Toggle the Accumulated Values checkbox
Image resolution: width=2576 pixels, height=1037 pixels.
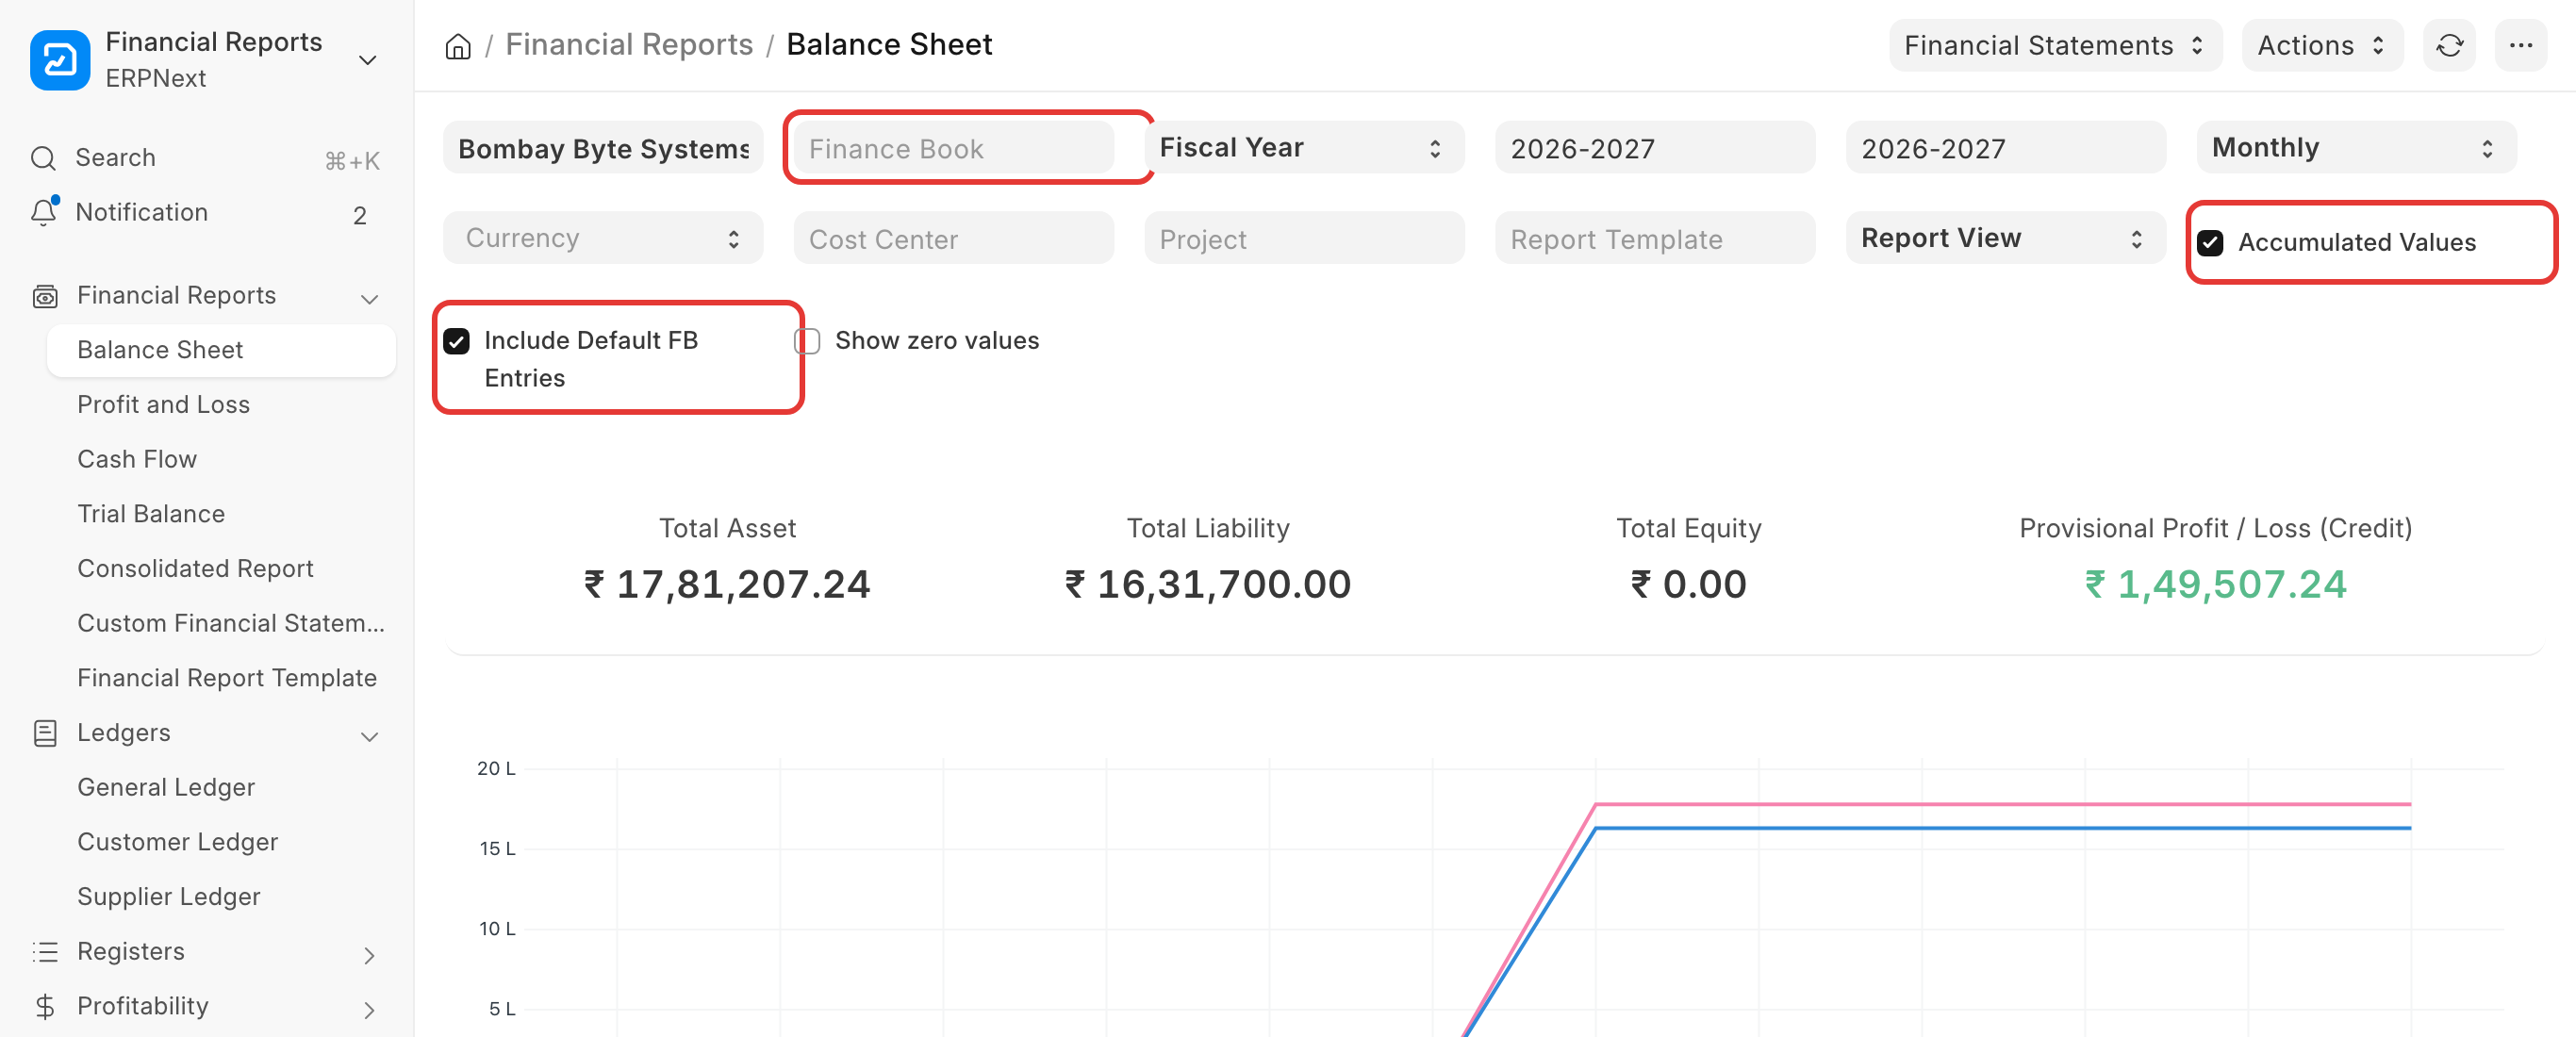tap(2210, 242)
